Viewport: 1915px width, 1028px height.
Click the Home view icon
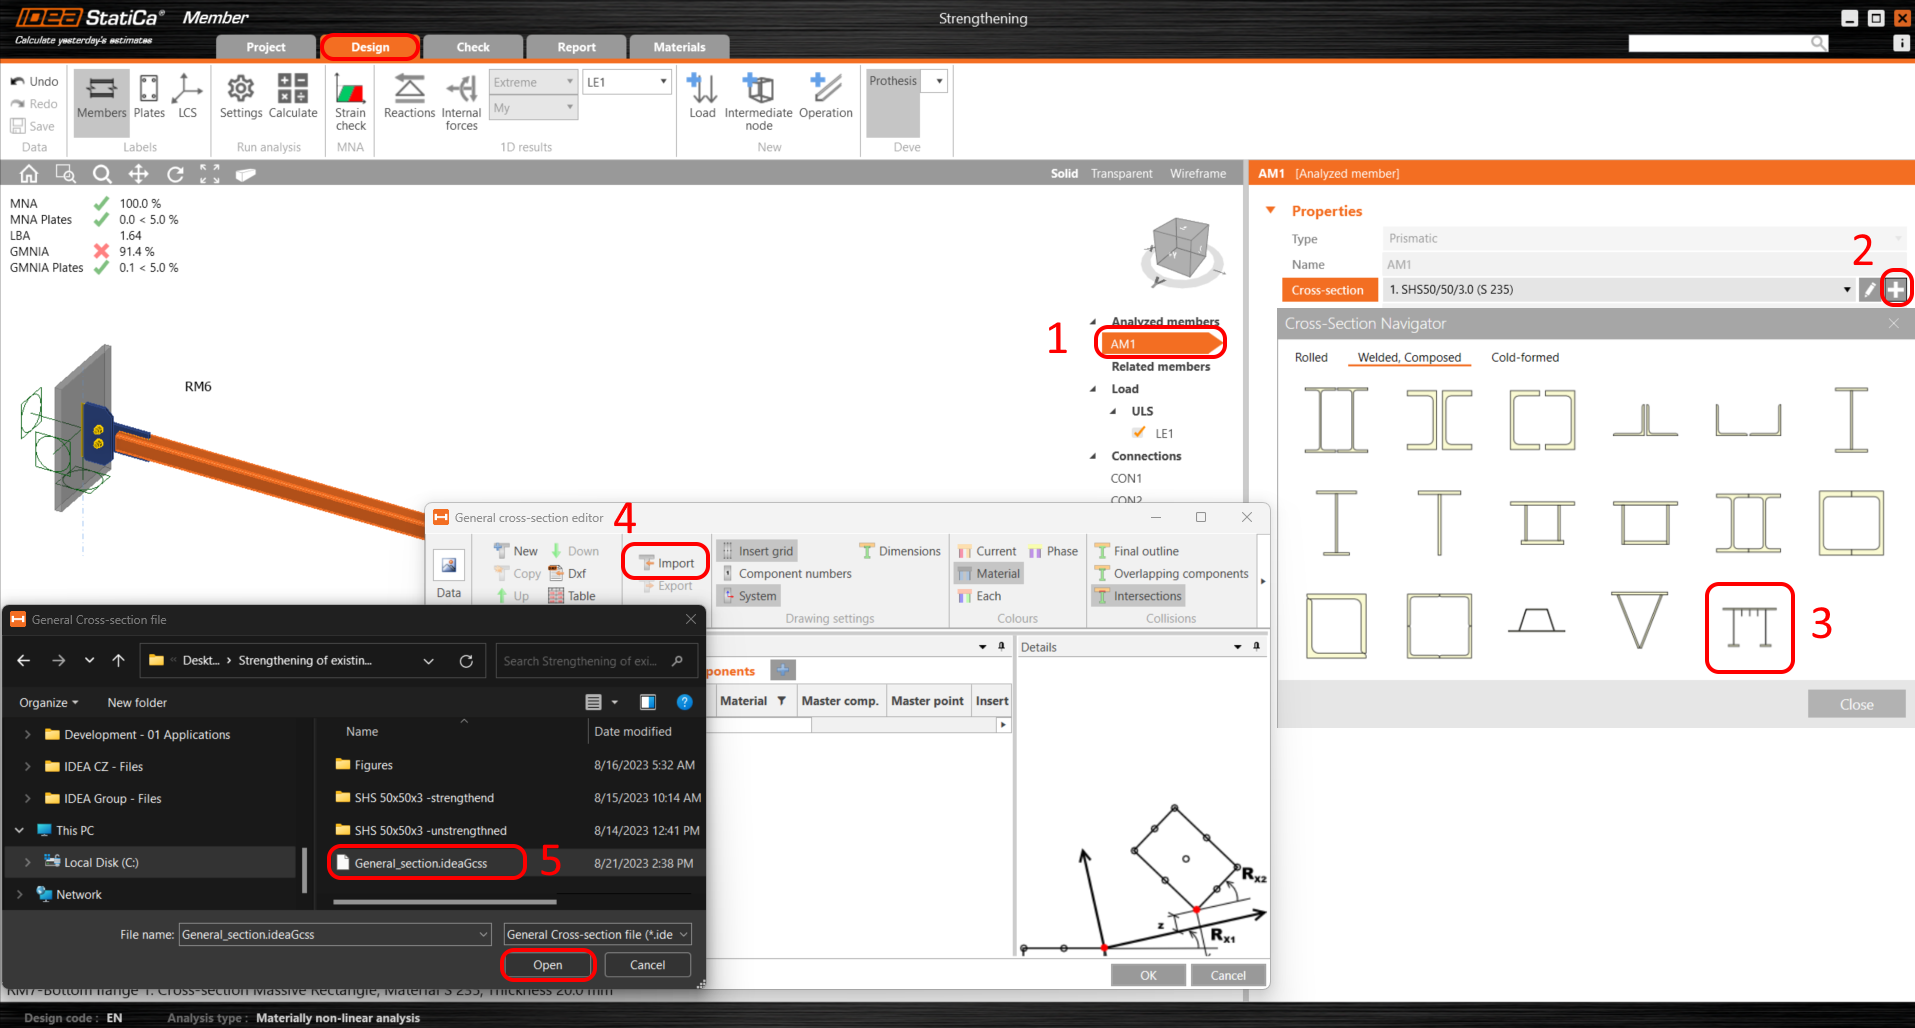pos(29,174)
